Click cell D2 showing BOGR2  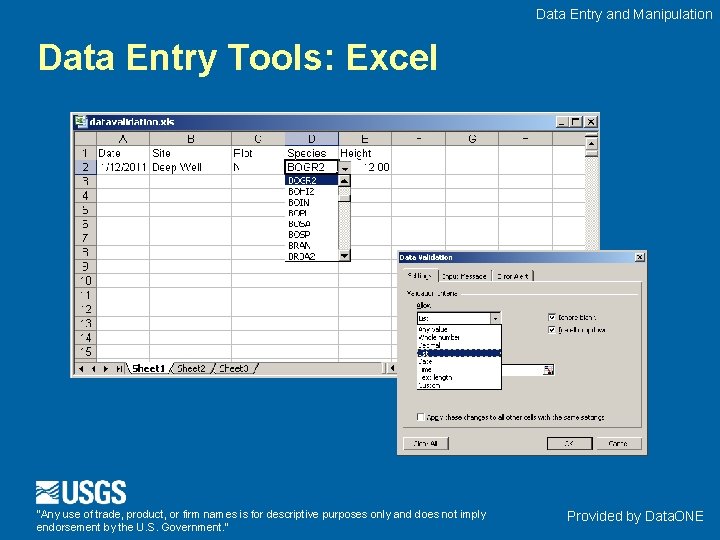click(x=312, y=167)
